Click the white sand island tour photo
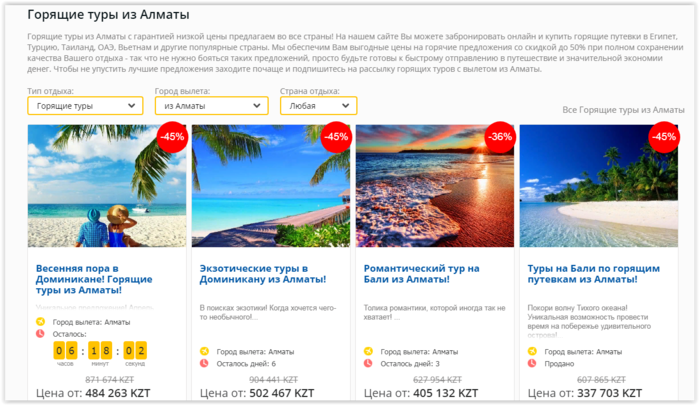The width and height of the screenshot is (699, 405). click(599, 186)
